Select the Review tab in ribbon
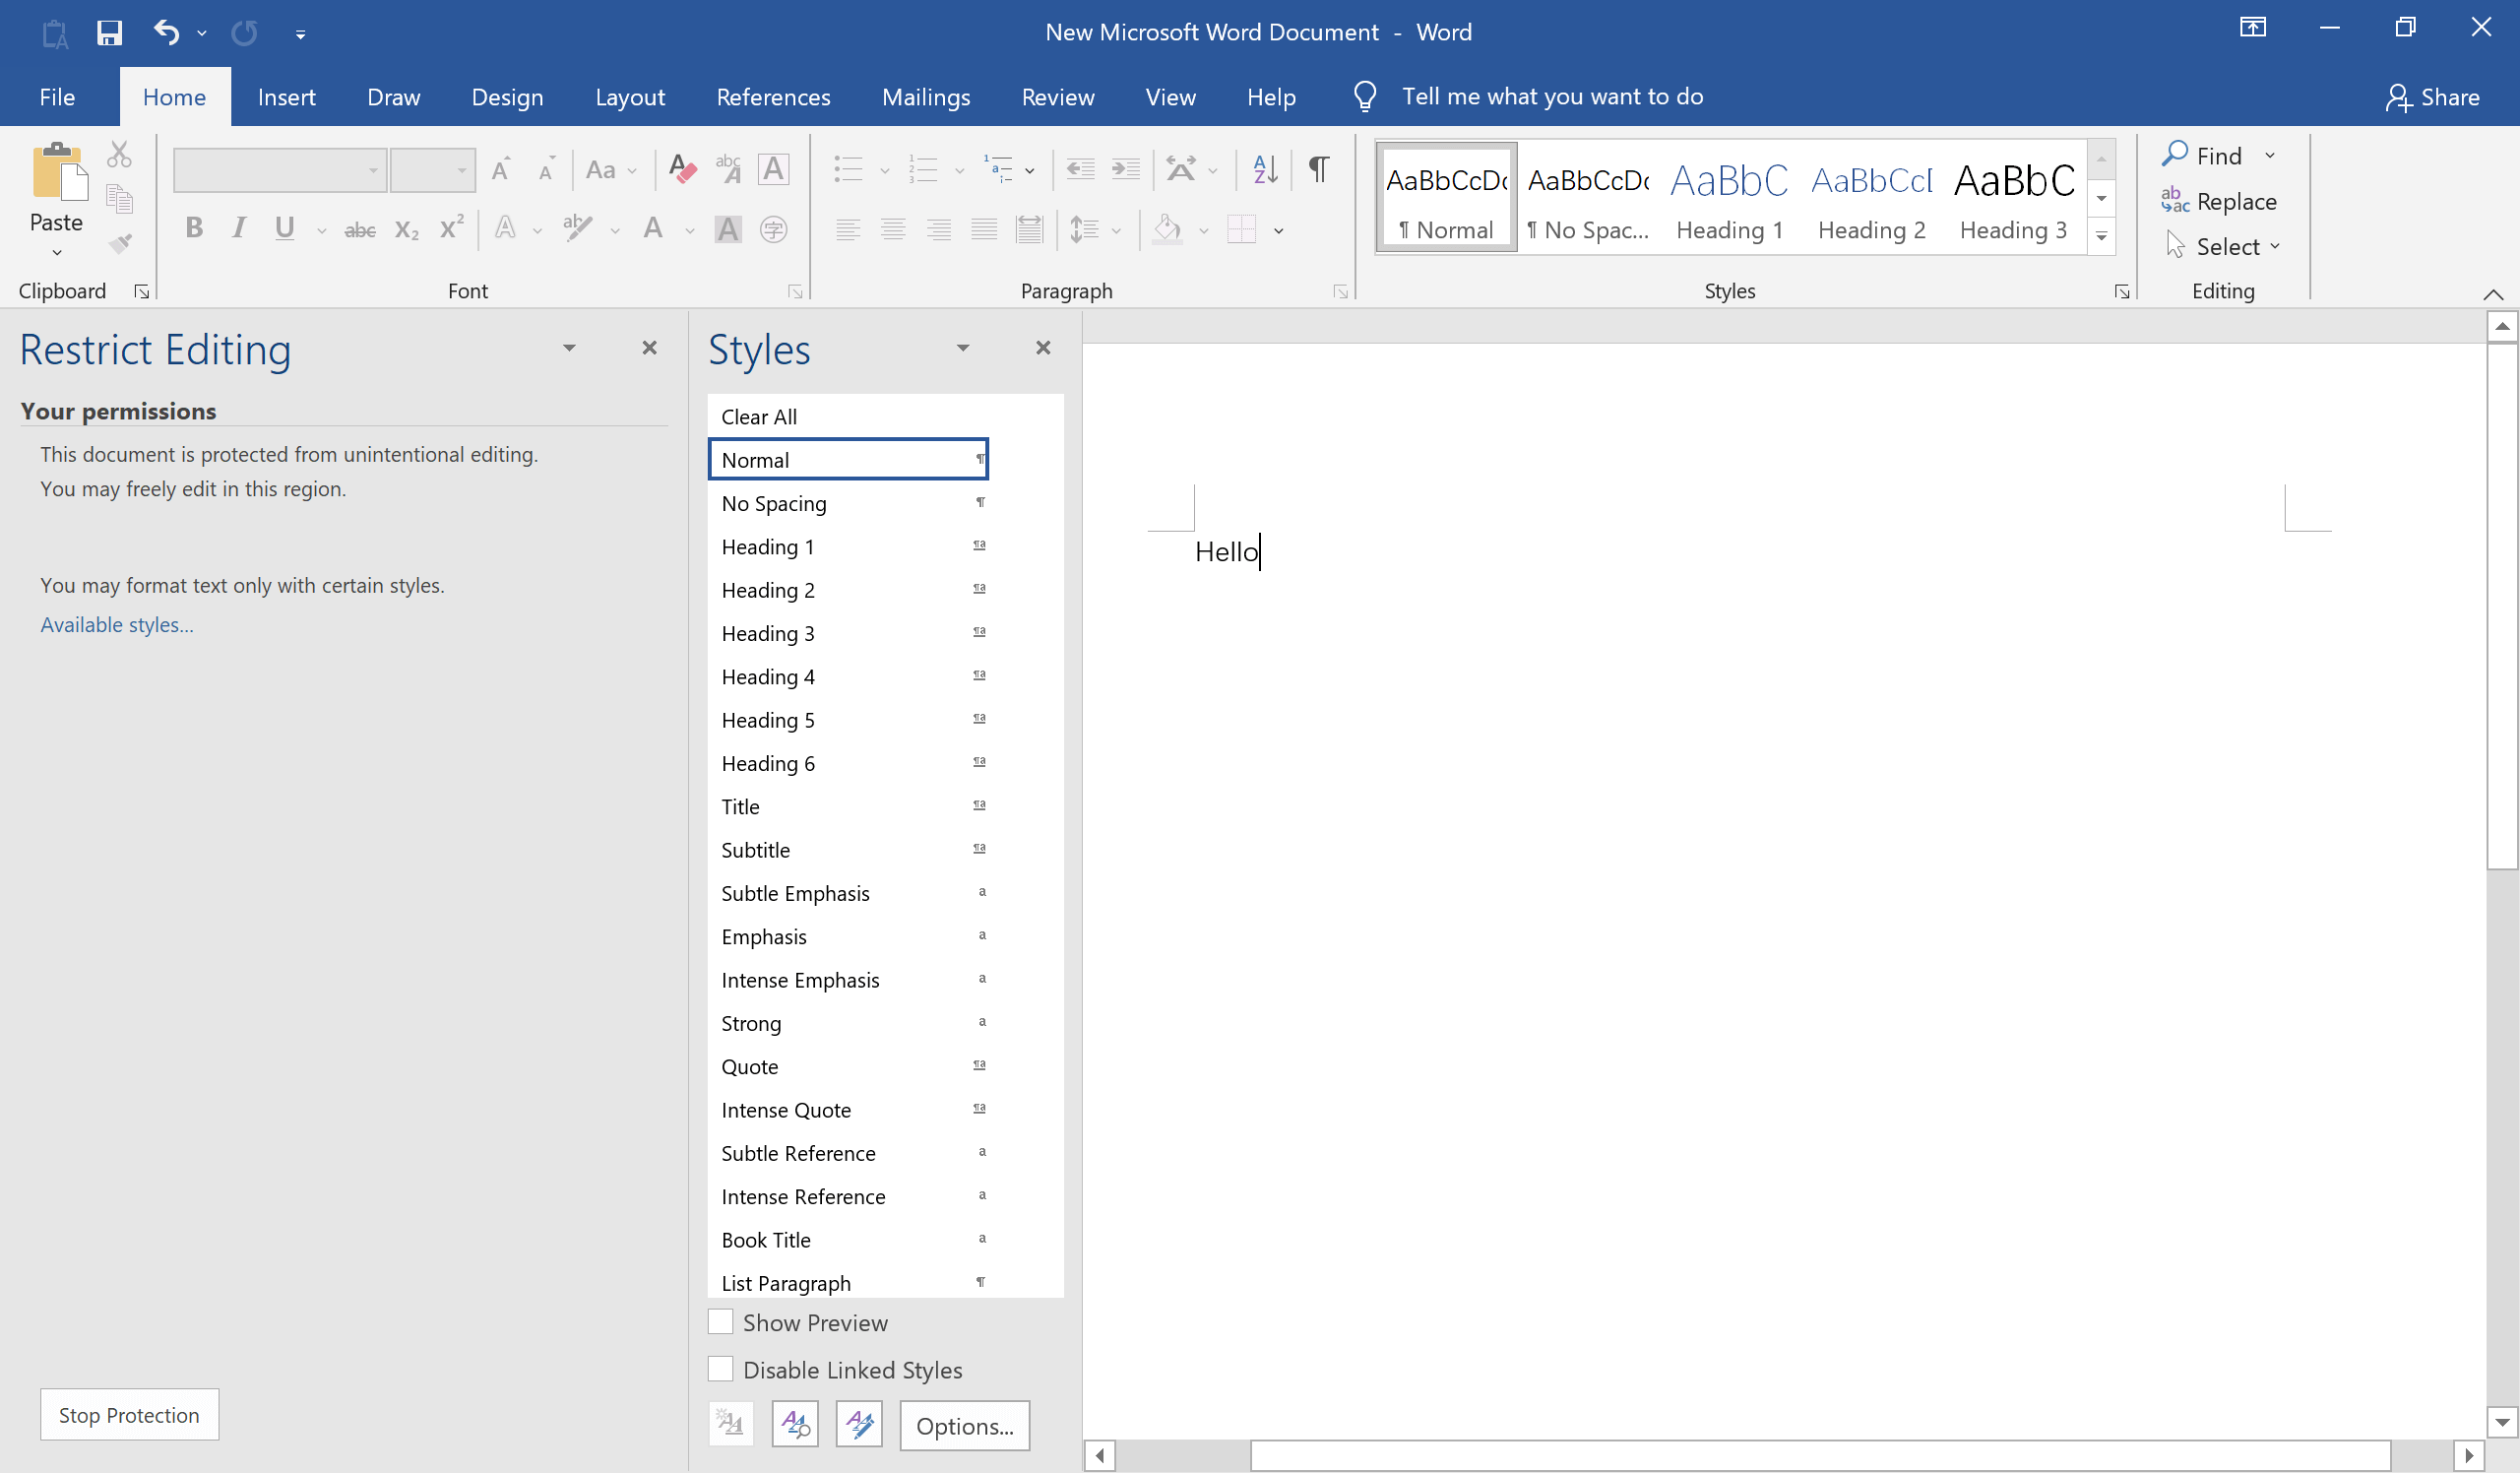The width and height of the screenshot is (2520, 1473). [1056, 96]
